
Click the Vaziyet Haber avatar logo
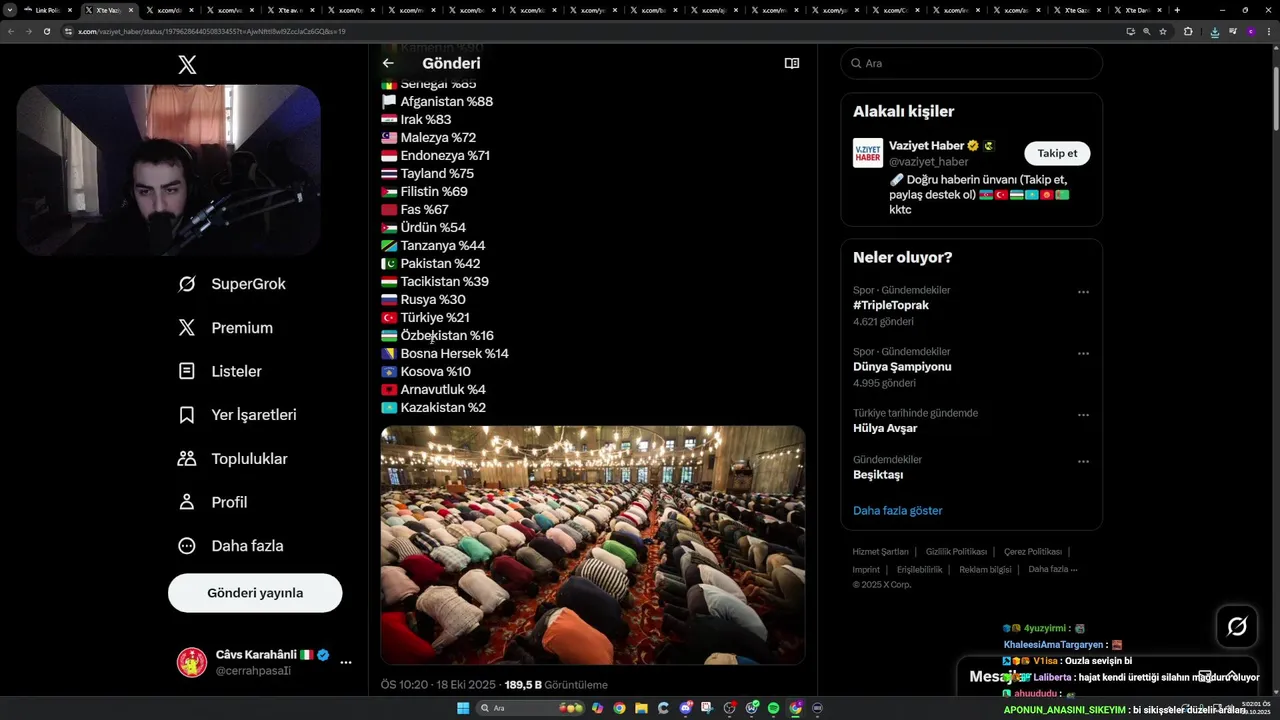click(x=868, y=153)
